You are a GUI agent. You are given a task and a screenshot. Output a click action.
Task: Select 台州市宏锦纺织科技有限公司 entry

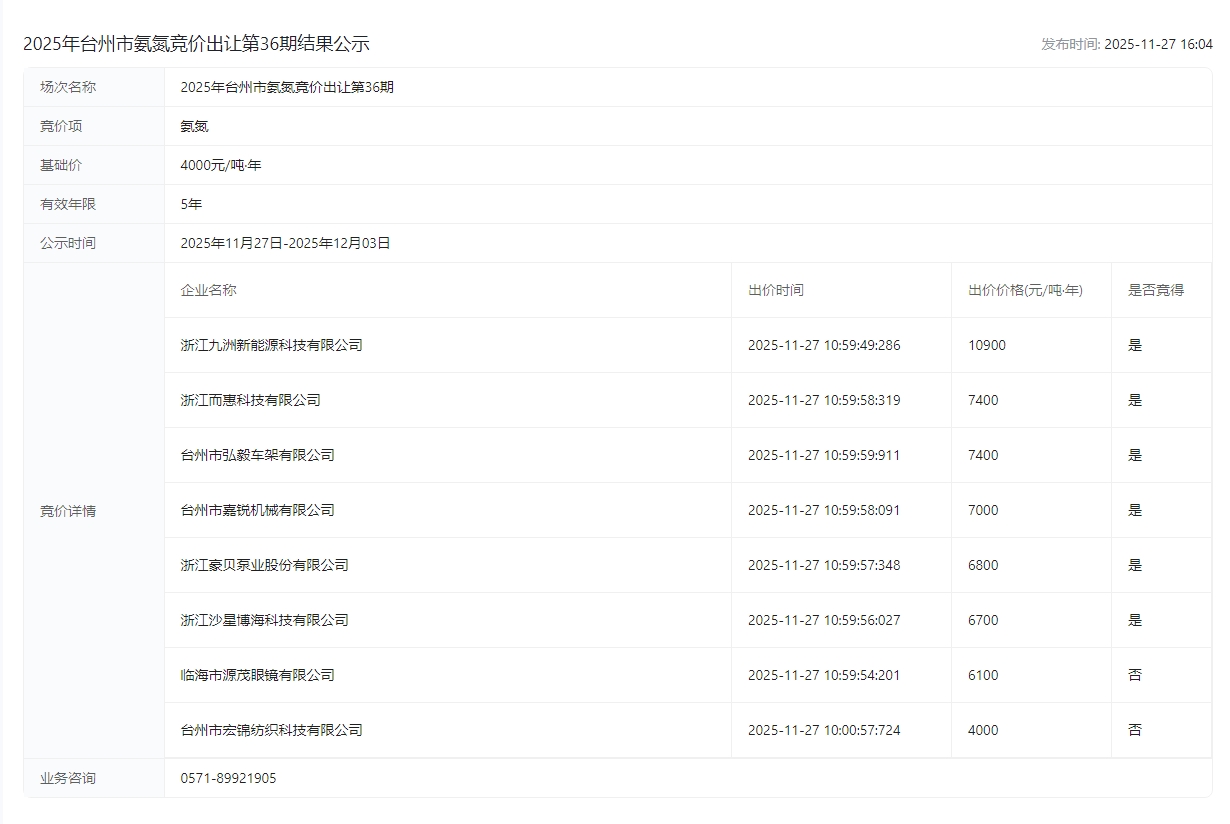tap(271, 730)
